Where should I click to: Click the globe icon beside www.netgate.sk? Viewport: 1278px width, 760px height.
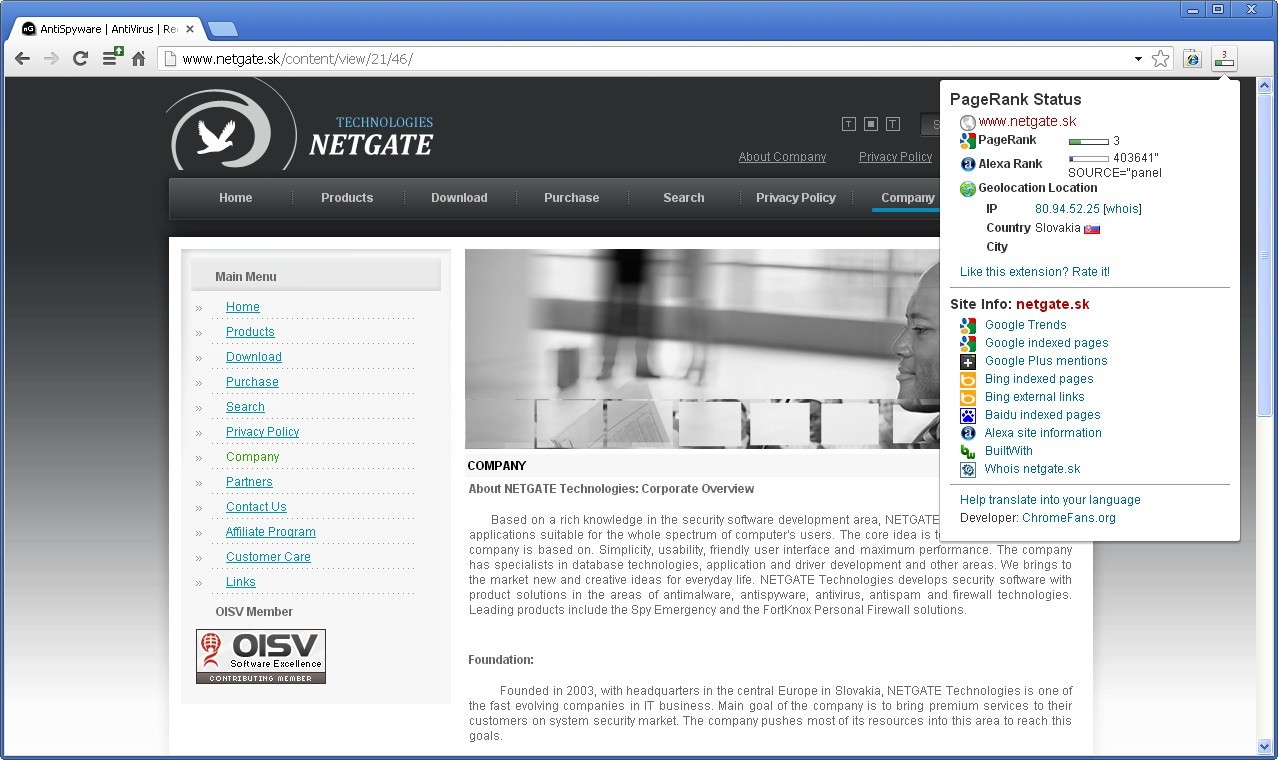click(x=967, y=122)
